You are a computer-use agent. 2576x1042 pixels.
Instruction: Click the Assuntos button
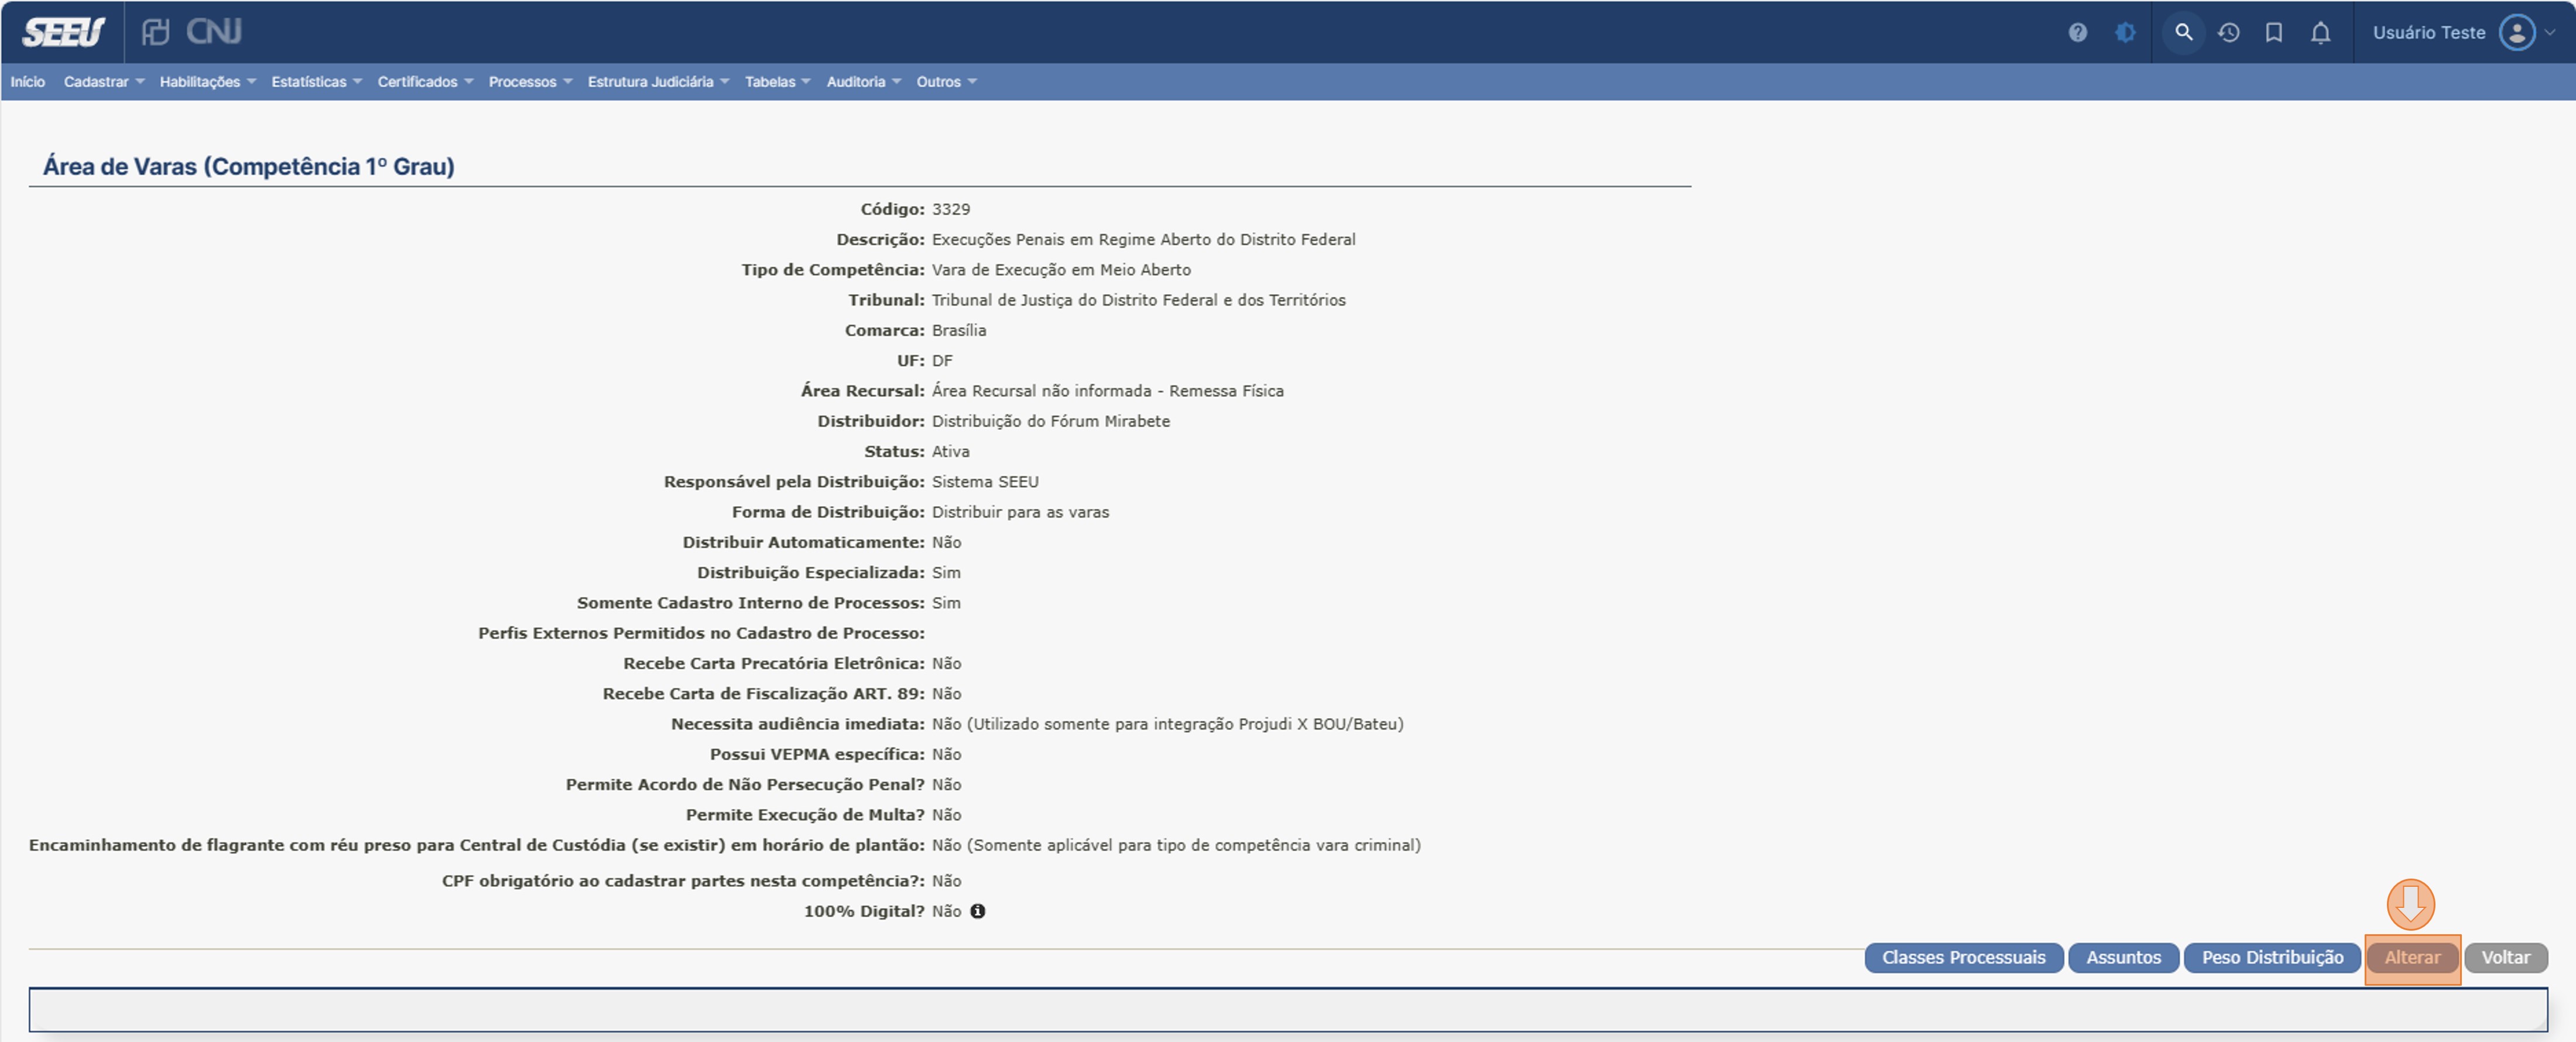coord(2123,958)
